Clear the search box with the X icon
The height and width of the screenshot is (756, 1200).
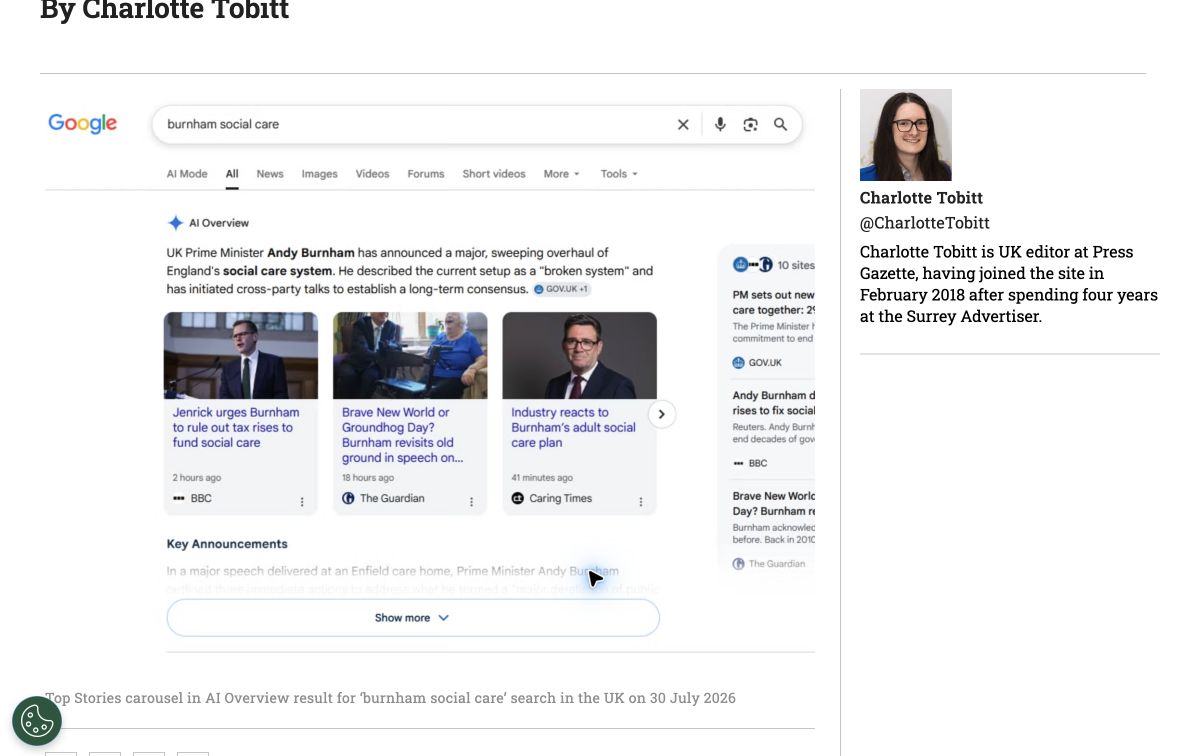coord(683,125)
